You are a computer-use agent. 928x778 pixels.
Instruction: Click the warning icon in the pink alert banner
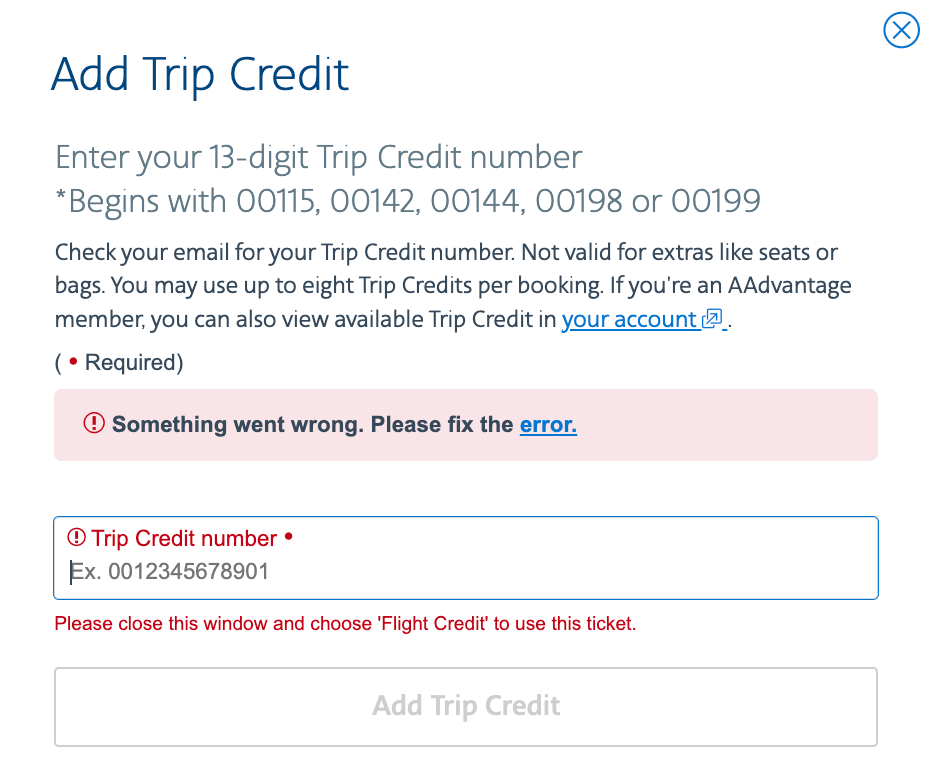tap(94, 424)
